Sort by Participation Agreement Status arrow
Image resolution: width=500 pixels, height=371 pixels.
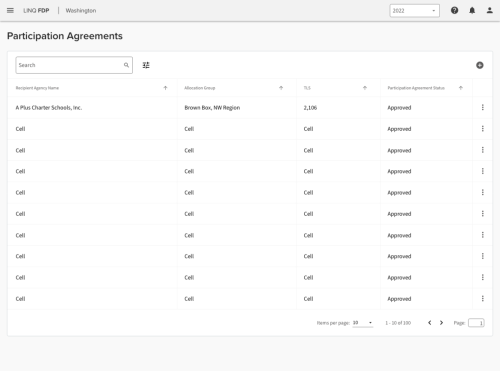(x=461, y=88)
